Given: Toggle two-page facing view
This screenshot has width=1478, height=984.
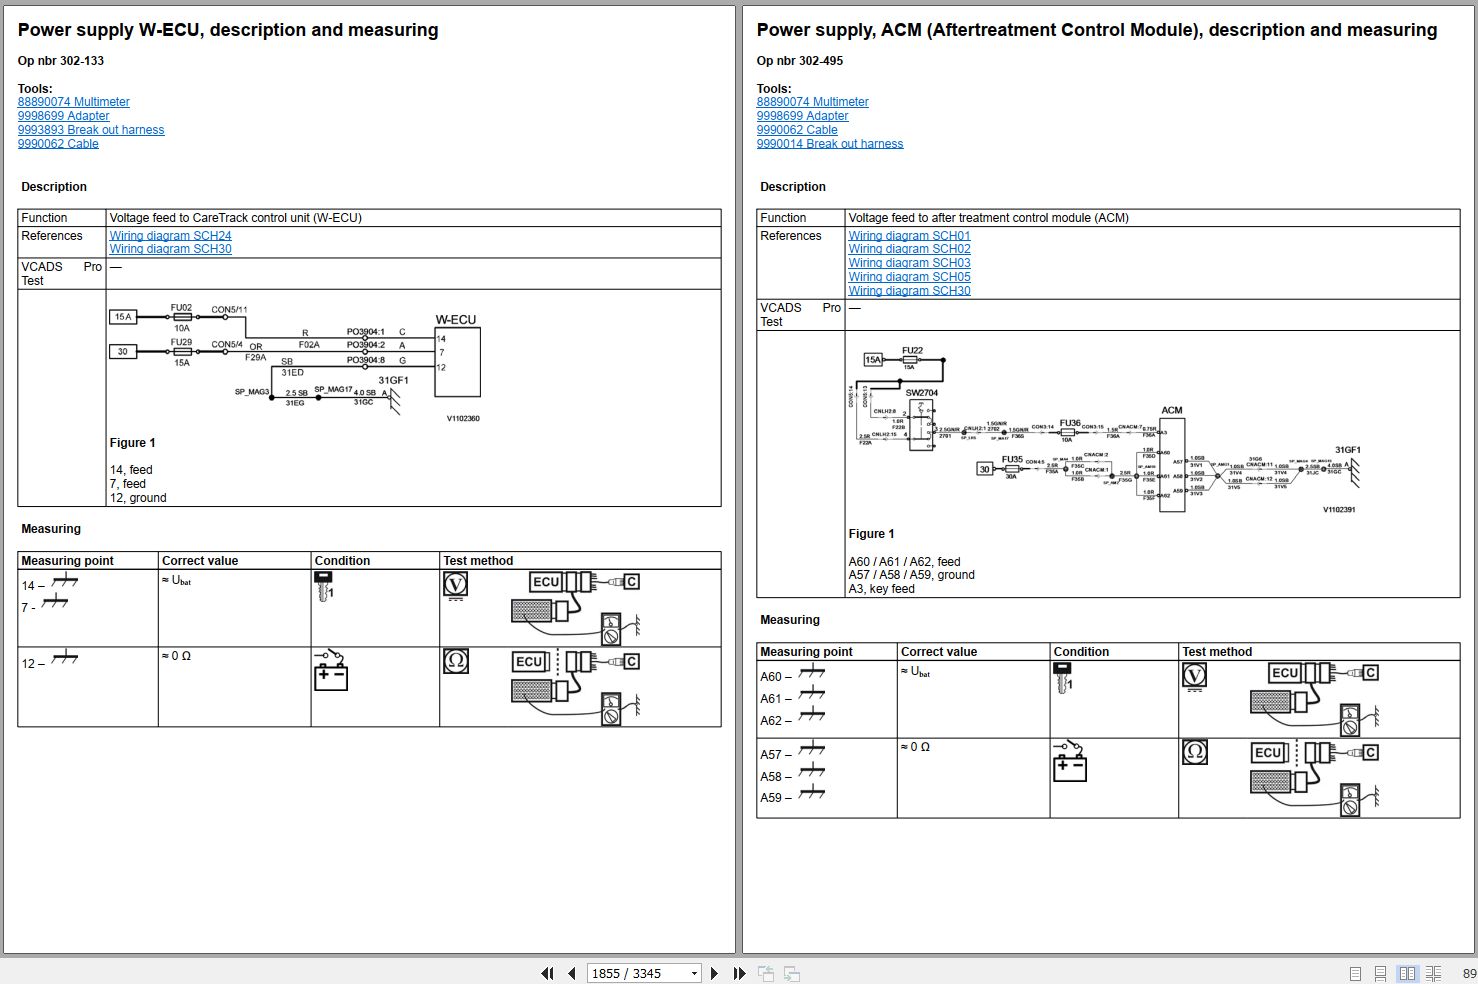Looking at the screenshot, I should (x=1407, y=973).
